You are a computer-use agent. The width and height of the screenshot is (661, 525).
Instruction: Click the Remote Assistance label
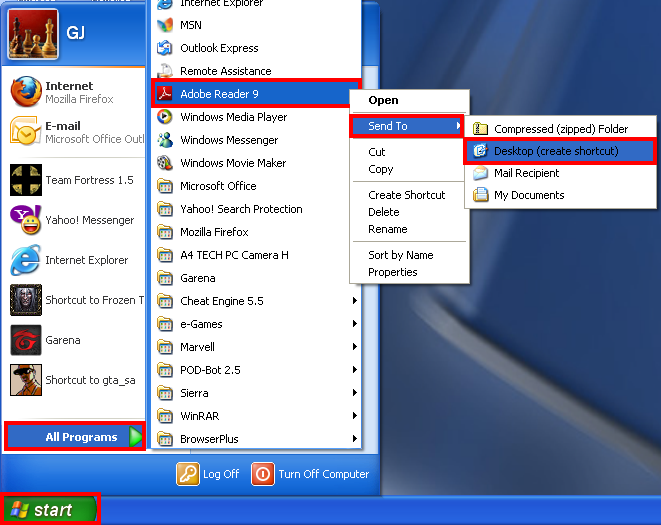click(226, 71)
